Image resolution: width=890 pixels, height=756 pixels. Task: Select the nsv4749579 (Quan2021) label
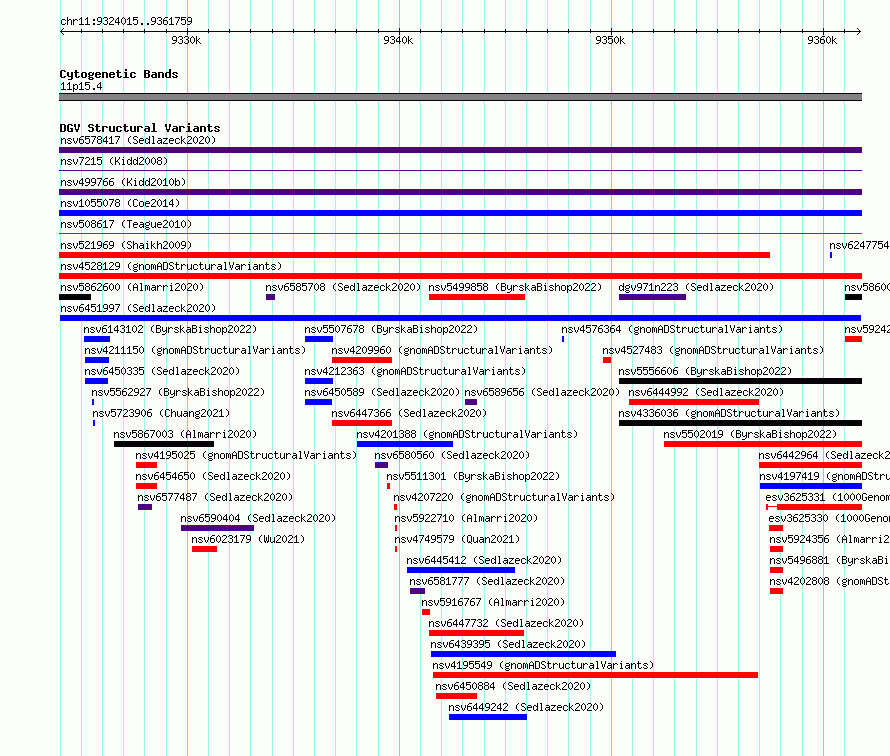[457, 539]
